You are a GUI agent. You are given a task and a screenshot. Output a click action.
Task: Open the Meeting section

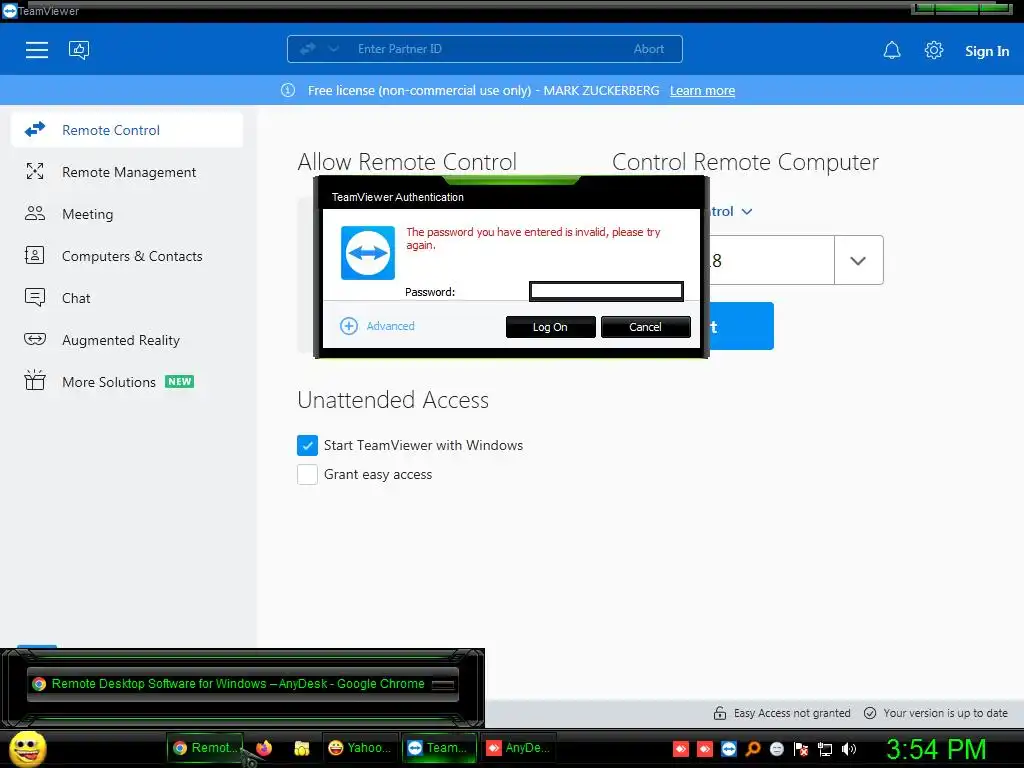coord(127,214)
